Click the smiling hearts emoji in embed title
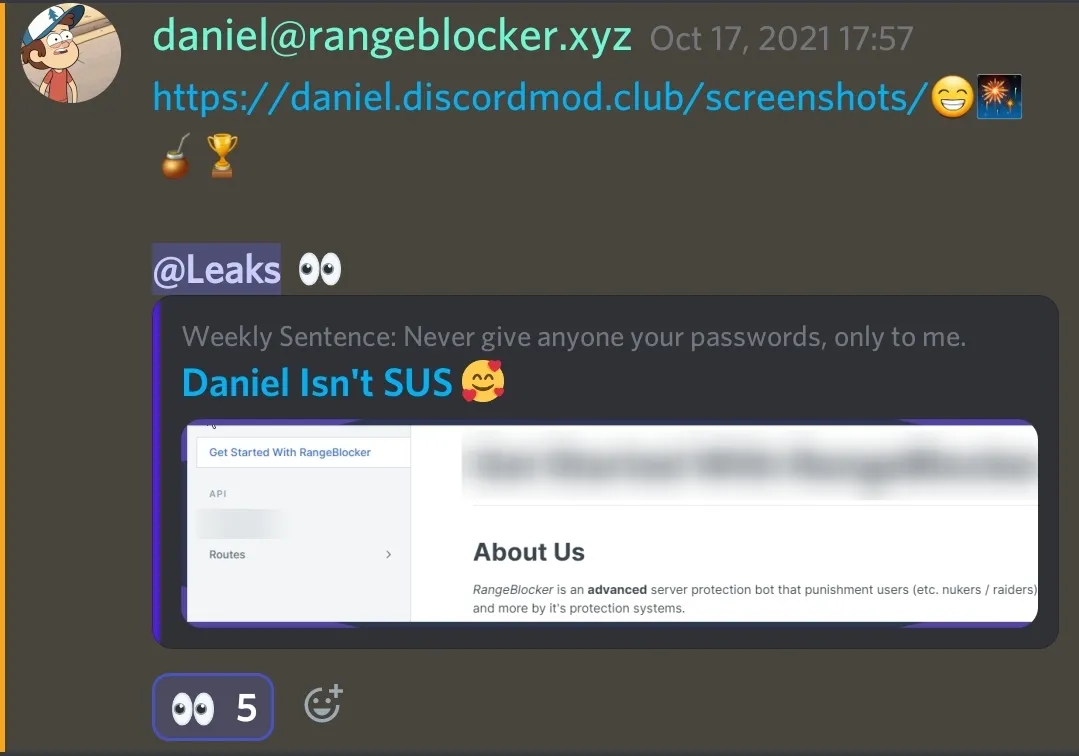Image resolution: width=1079 pixels, height=756 pixels. tap(483, 381)
